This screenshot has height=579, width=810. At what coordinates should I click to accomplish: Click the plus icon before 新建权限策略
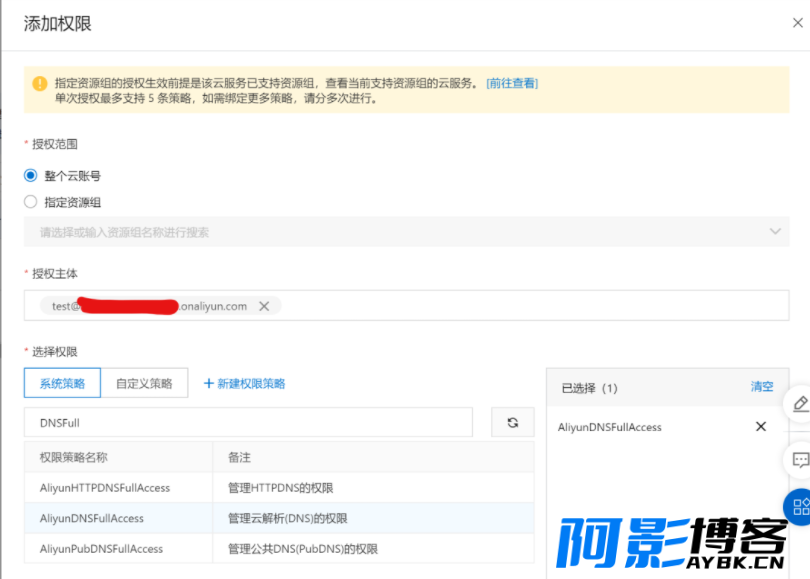209,383
